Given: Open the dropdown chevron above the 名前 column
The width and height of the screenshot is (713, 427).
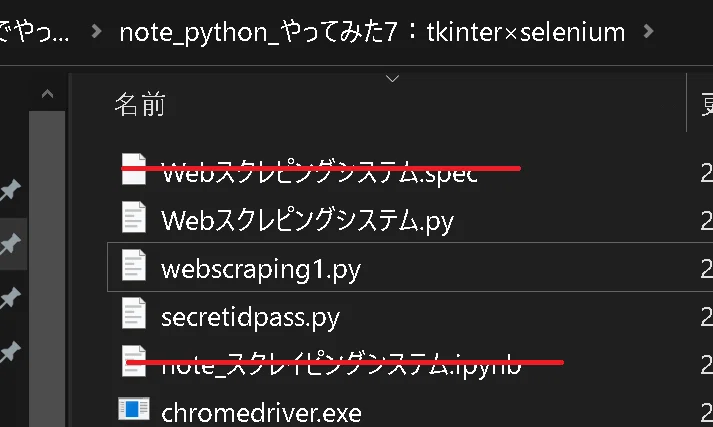Looking at the screenshot, I should pos(392,79).
